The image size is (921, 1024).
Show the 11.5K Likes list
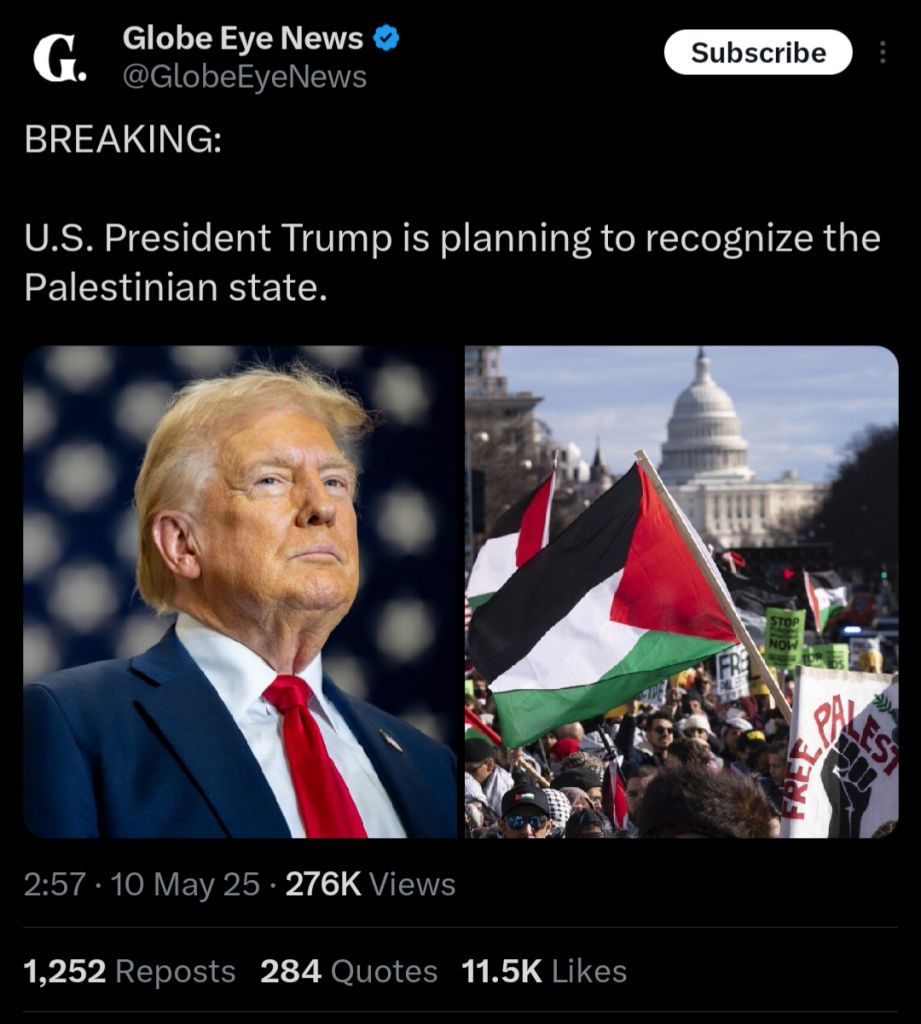coord(544,971)
